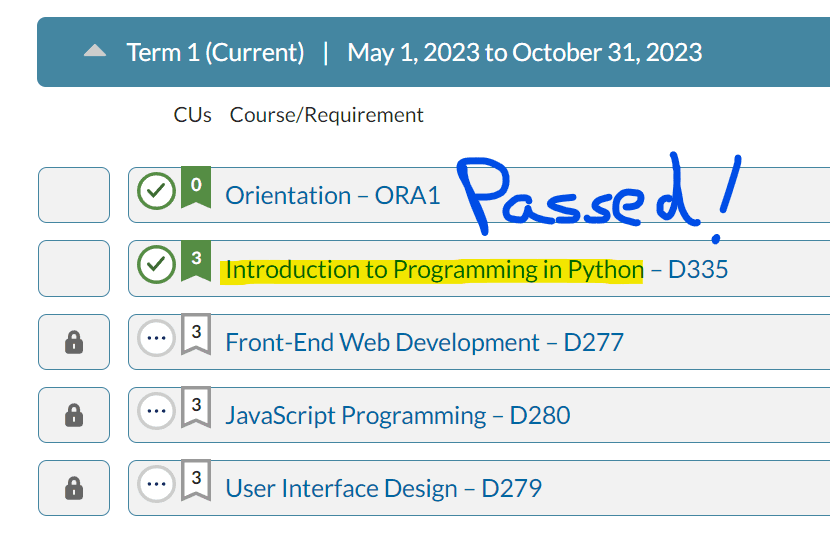Image resolution: width=830 pixels, height=546 pixels.
Task: Click the 3 CU bookmark for Front-End Web Development
Action: pyautogui.click(x=196, y=334)
